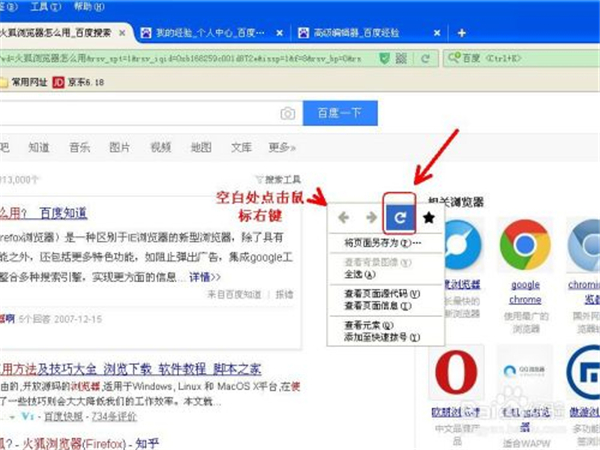Click the Opera browser thumbnail
Viewport: 600px width, 450px height.
(x=456, y=372)
